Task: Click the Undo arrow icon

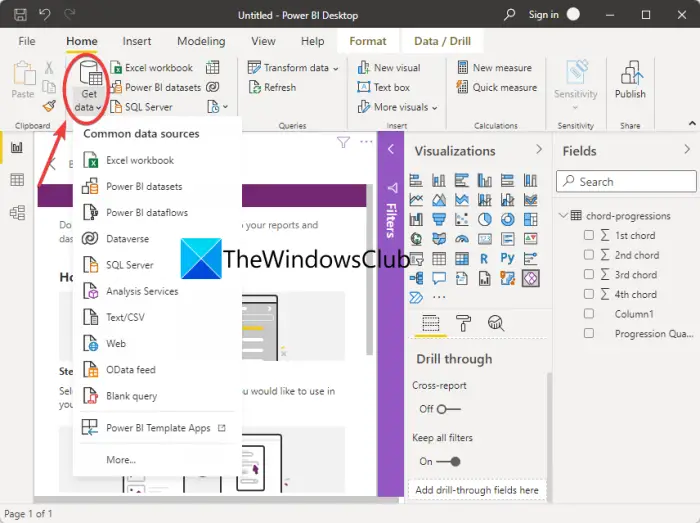Action: pyautogui.click(x=45, y=15)
